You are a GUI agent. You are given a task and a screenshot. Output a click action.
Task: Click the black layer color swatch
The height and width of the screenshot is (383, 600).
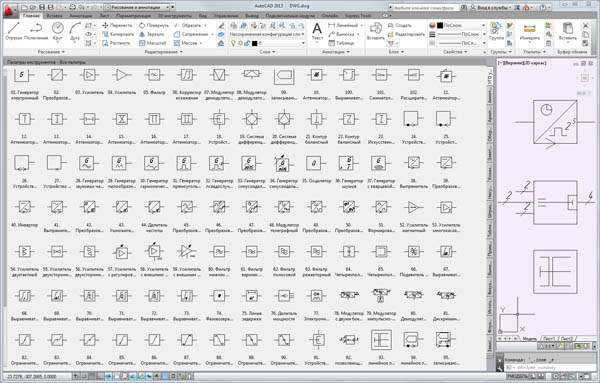(254, 43)
